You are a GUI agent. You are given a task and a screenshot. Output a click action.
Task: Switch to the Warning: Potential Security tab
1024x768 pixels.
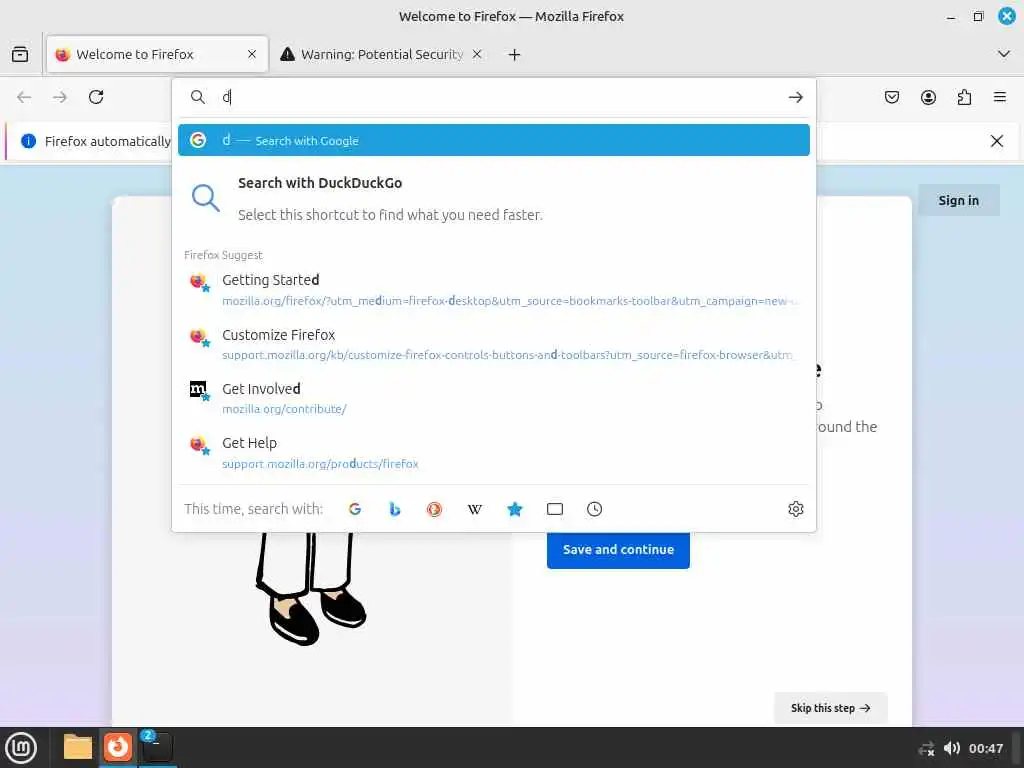coord(381,54)
